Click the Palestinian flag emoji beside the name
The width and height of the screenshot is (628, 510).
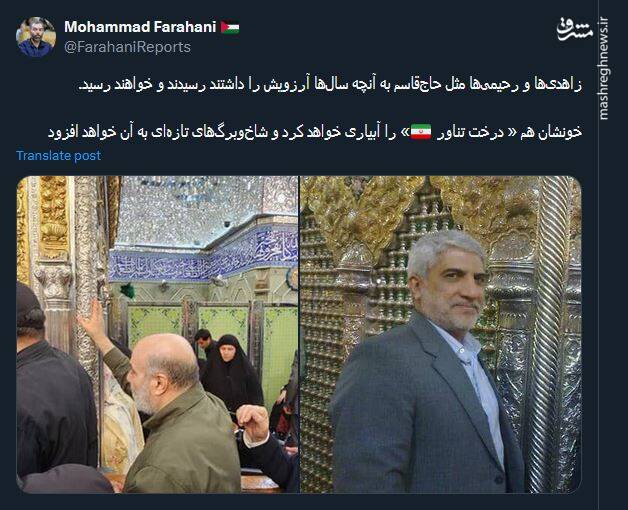pos(230,27)
